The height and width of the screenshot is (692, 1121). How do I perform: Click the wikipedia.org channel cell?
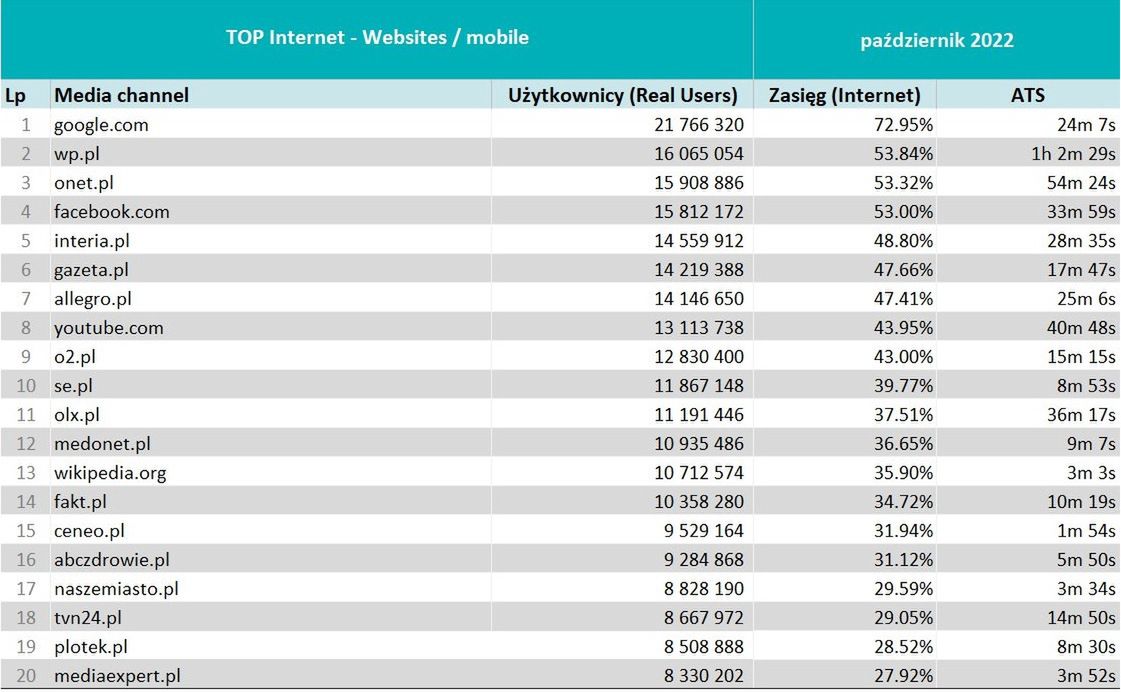pos(110,473)
